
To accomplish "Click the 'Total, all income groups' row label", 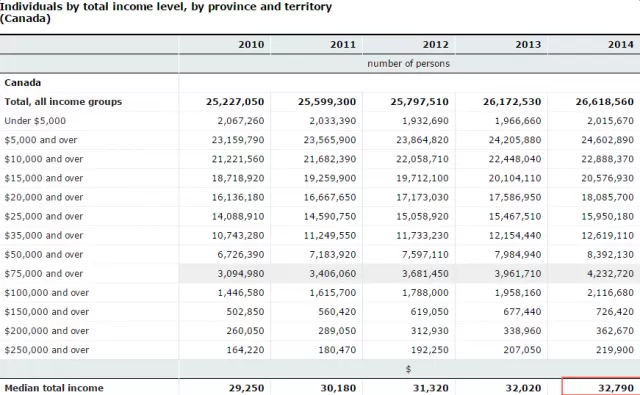I will tap(63, 102).
